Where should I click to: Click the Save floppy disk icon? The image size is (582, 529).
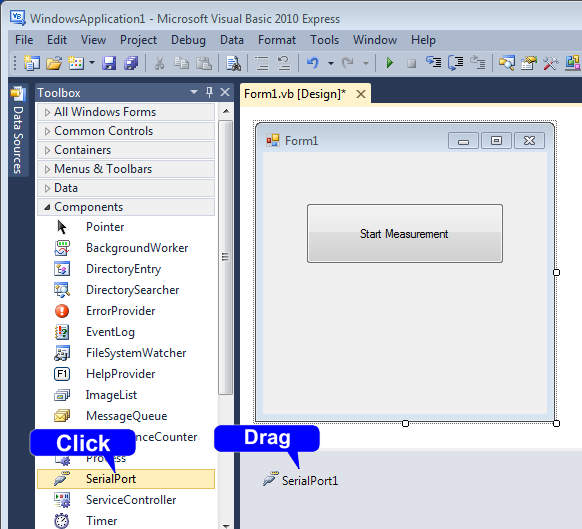pos(109,63)
